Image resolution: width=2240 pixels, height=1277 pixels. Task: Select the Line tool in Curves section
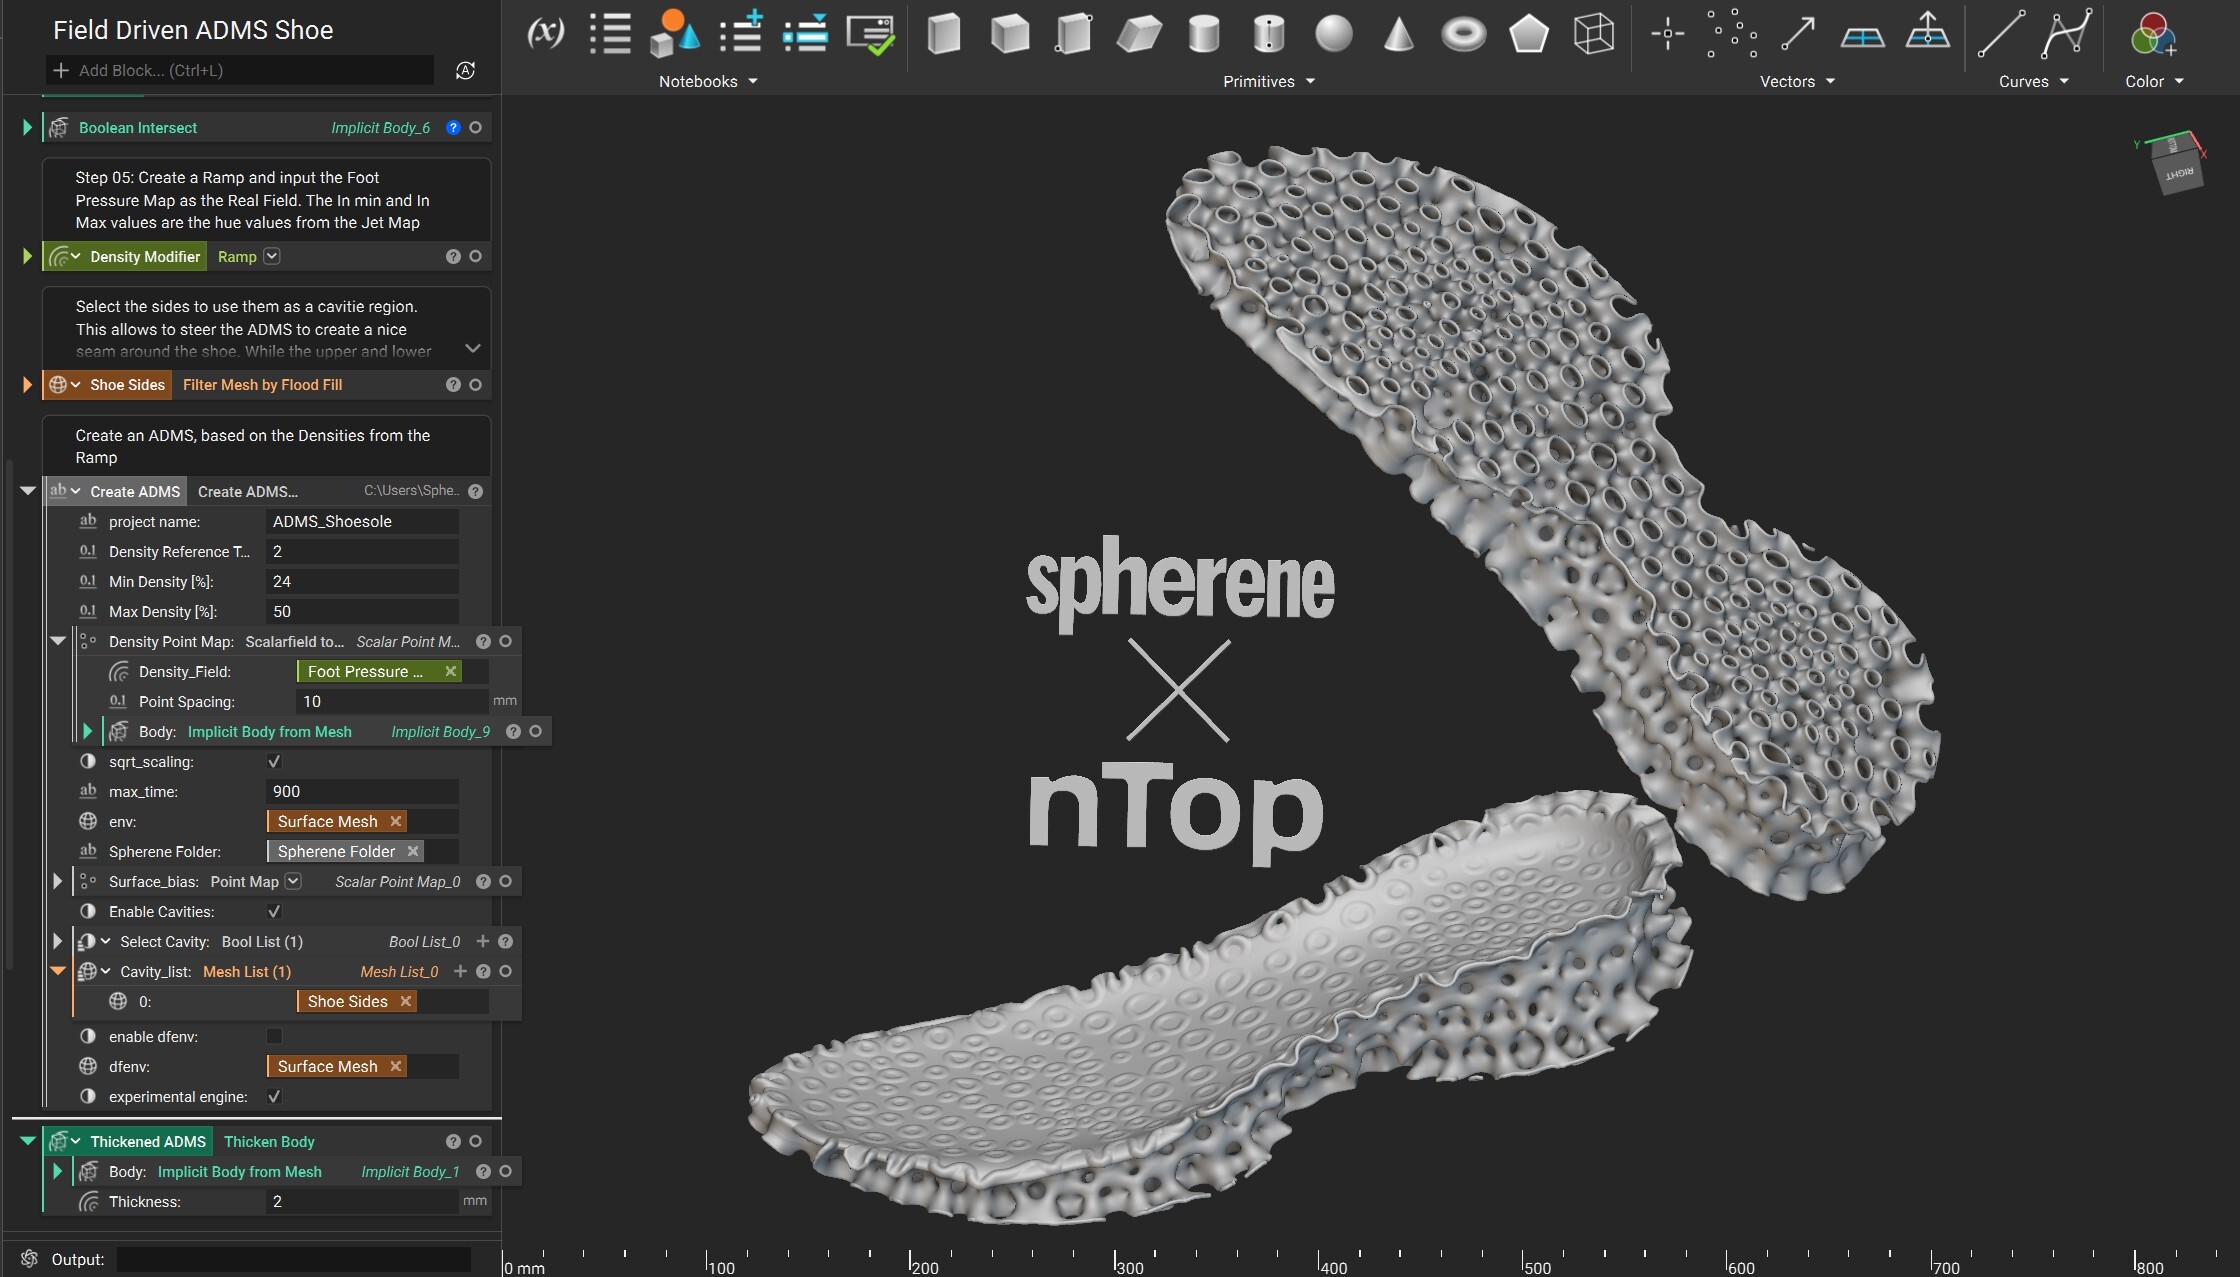click(x=2001, y=33)
